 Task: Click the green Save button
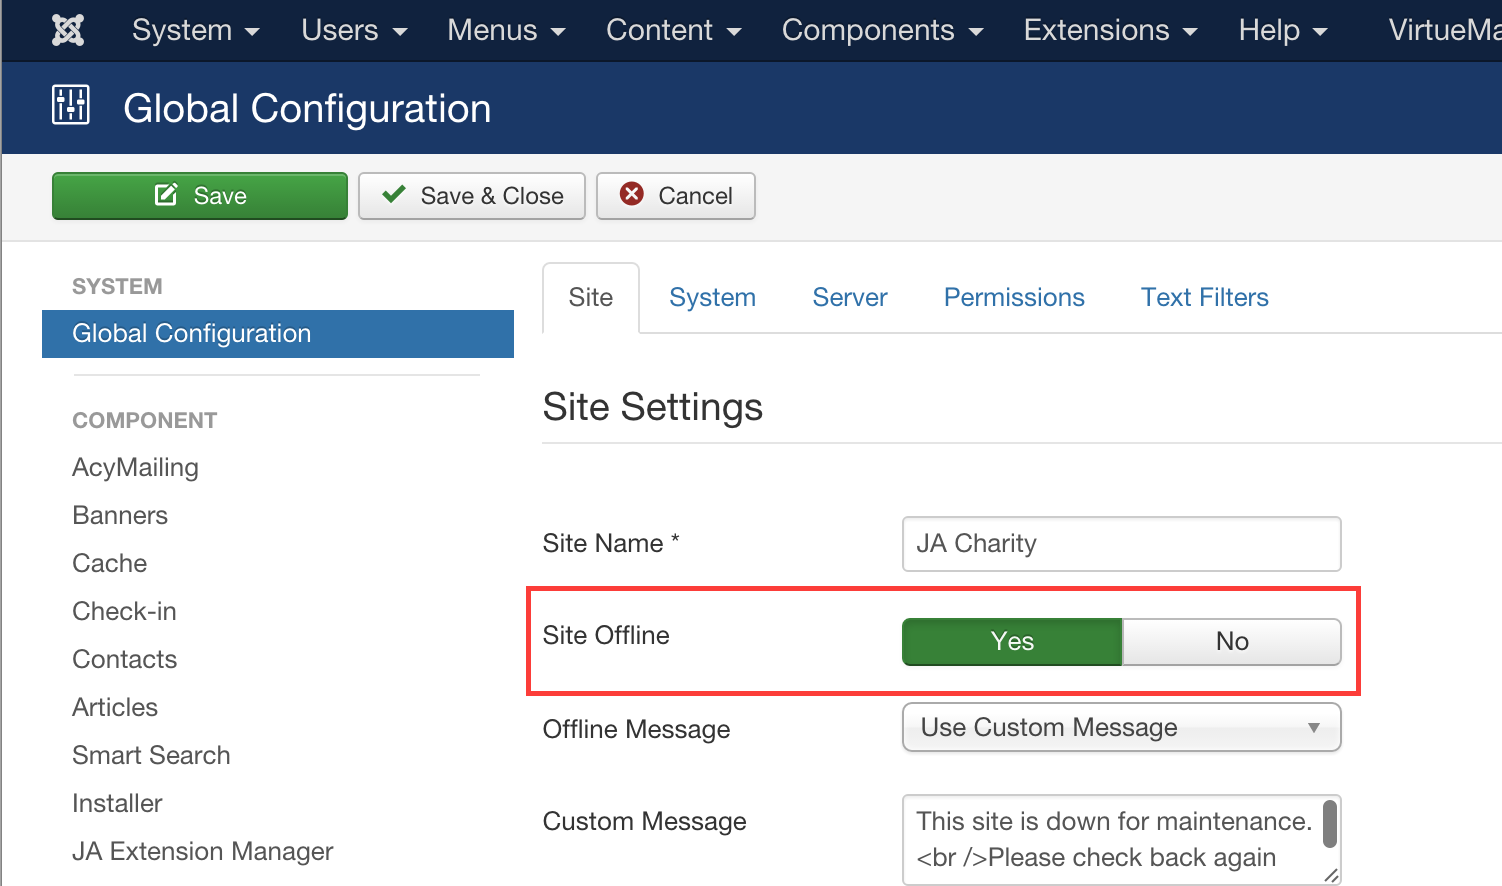[200, 196]
